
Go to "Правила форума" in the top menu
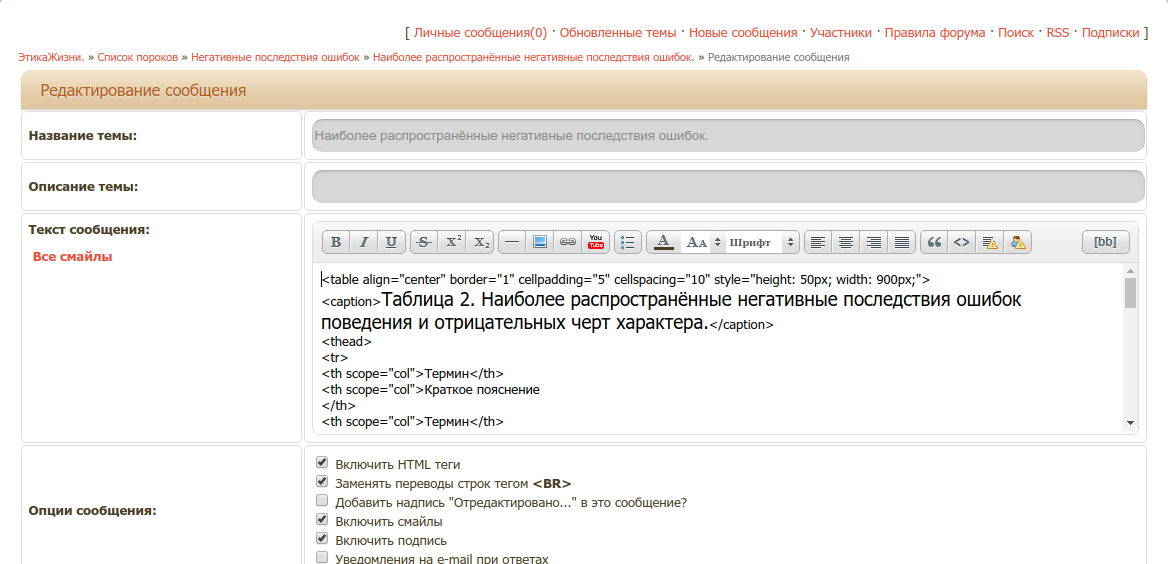[x=937, y=33]
